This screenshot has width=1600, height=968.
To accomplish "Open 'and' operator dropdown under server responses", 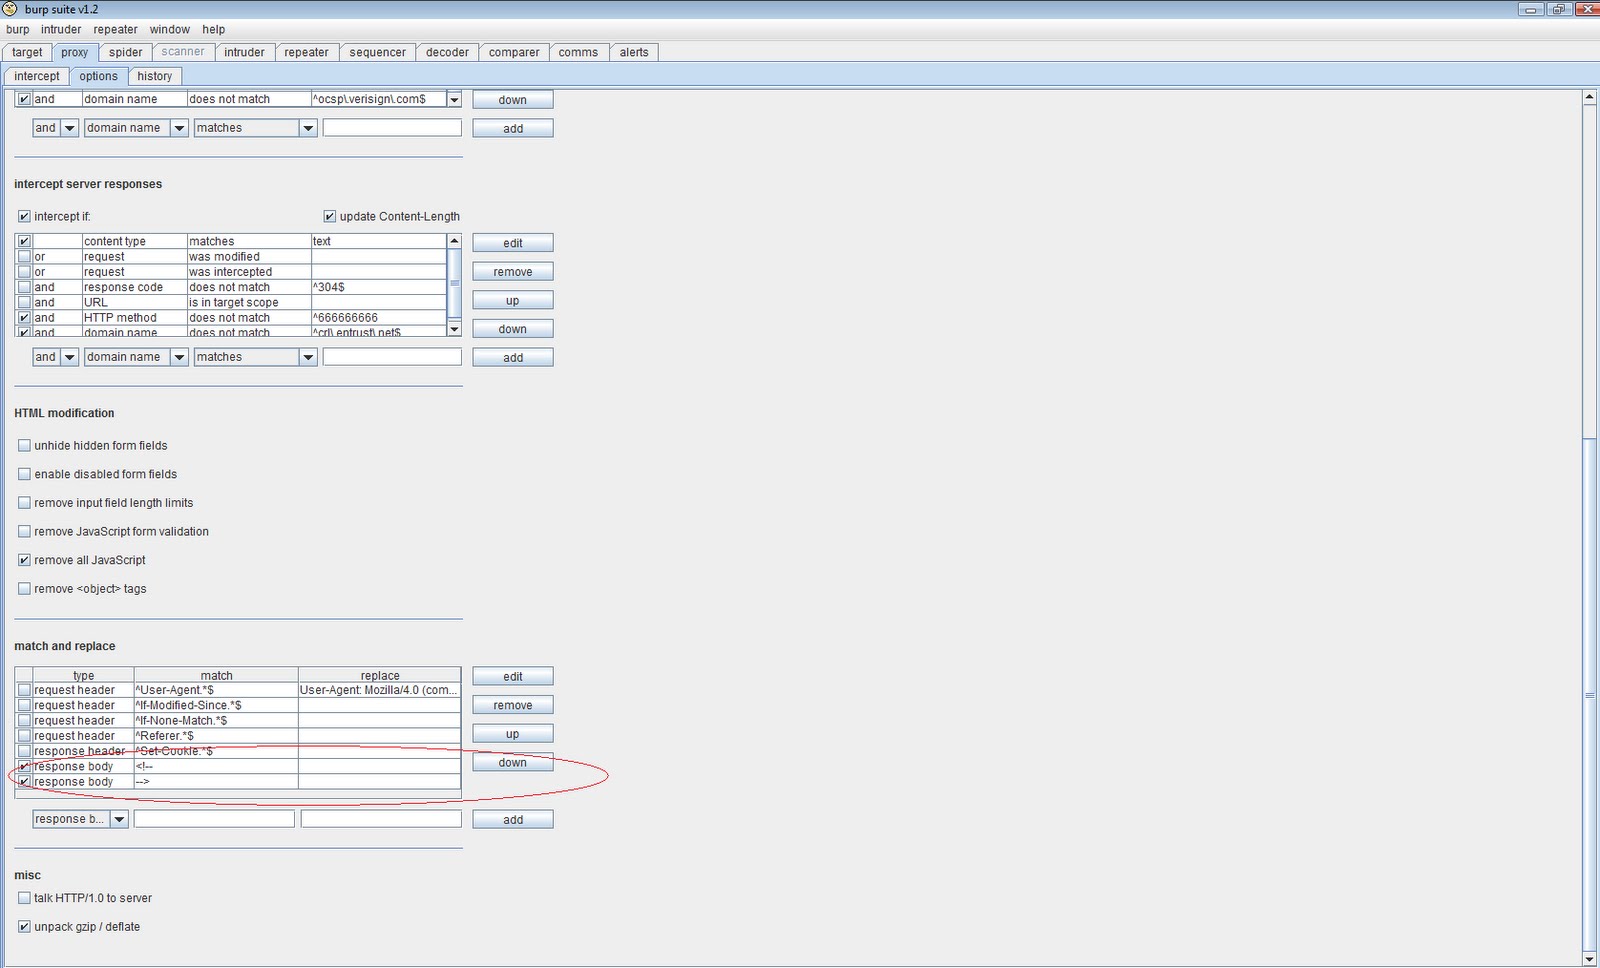I will (69, 357).
